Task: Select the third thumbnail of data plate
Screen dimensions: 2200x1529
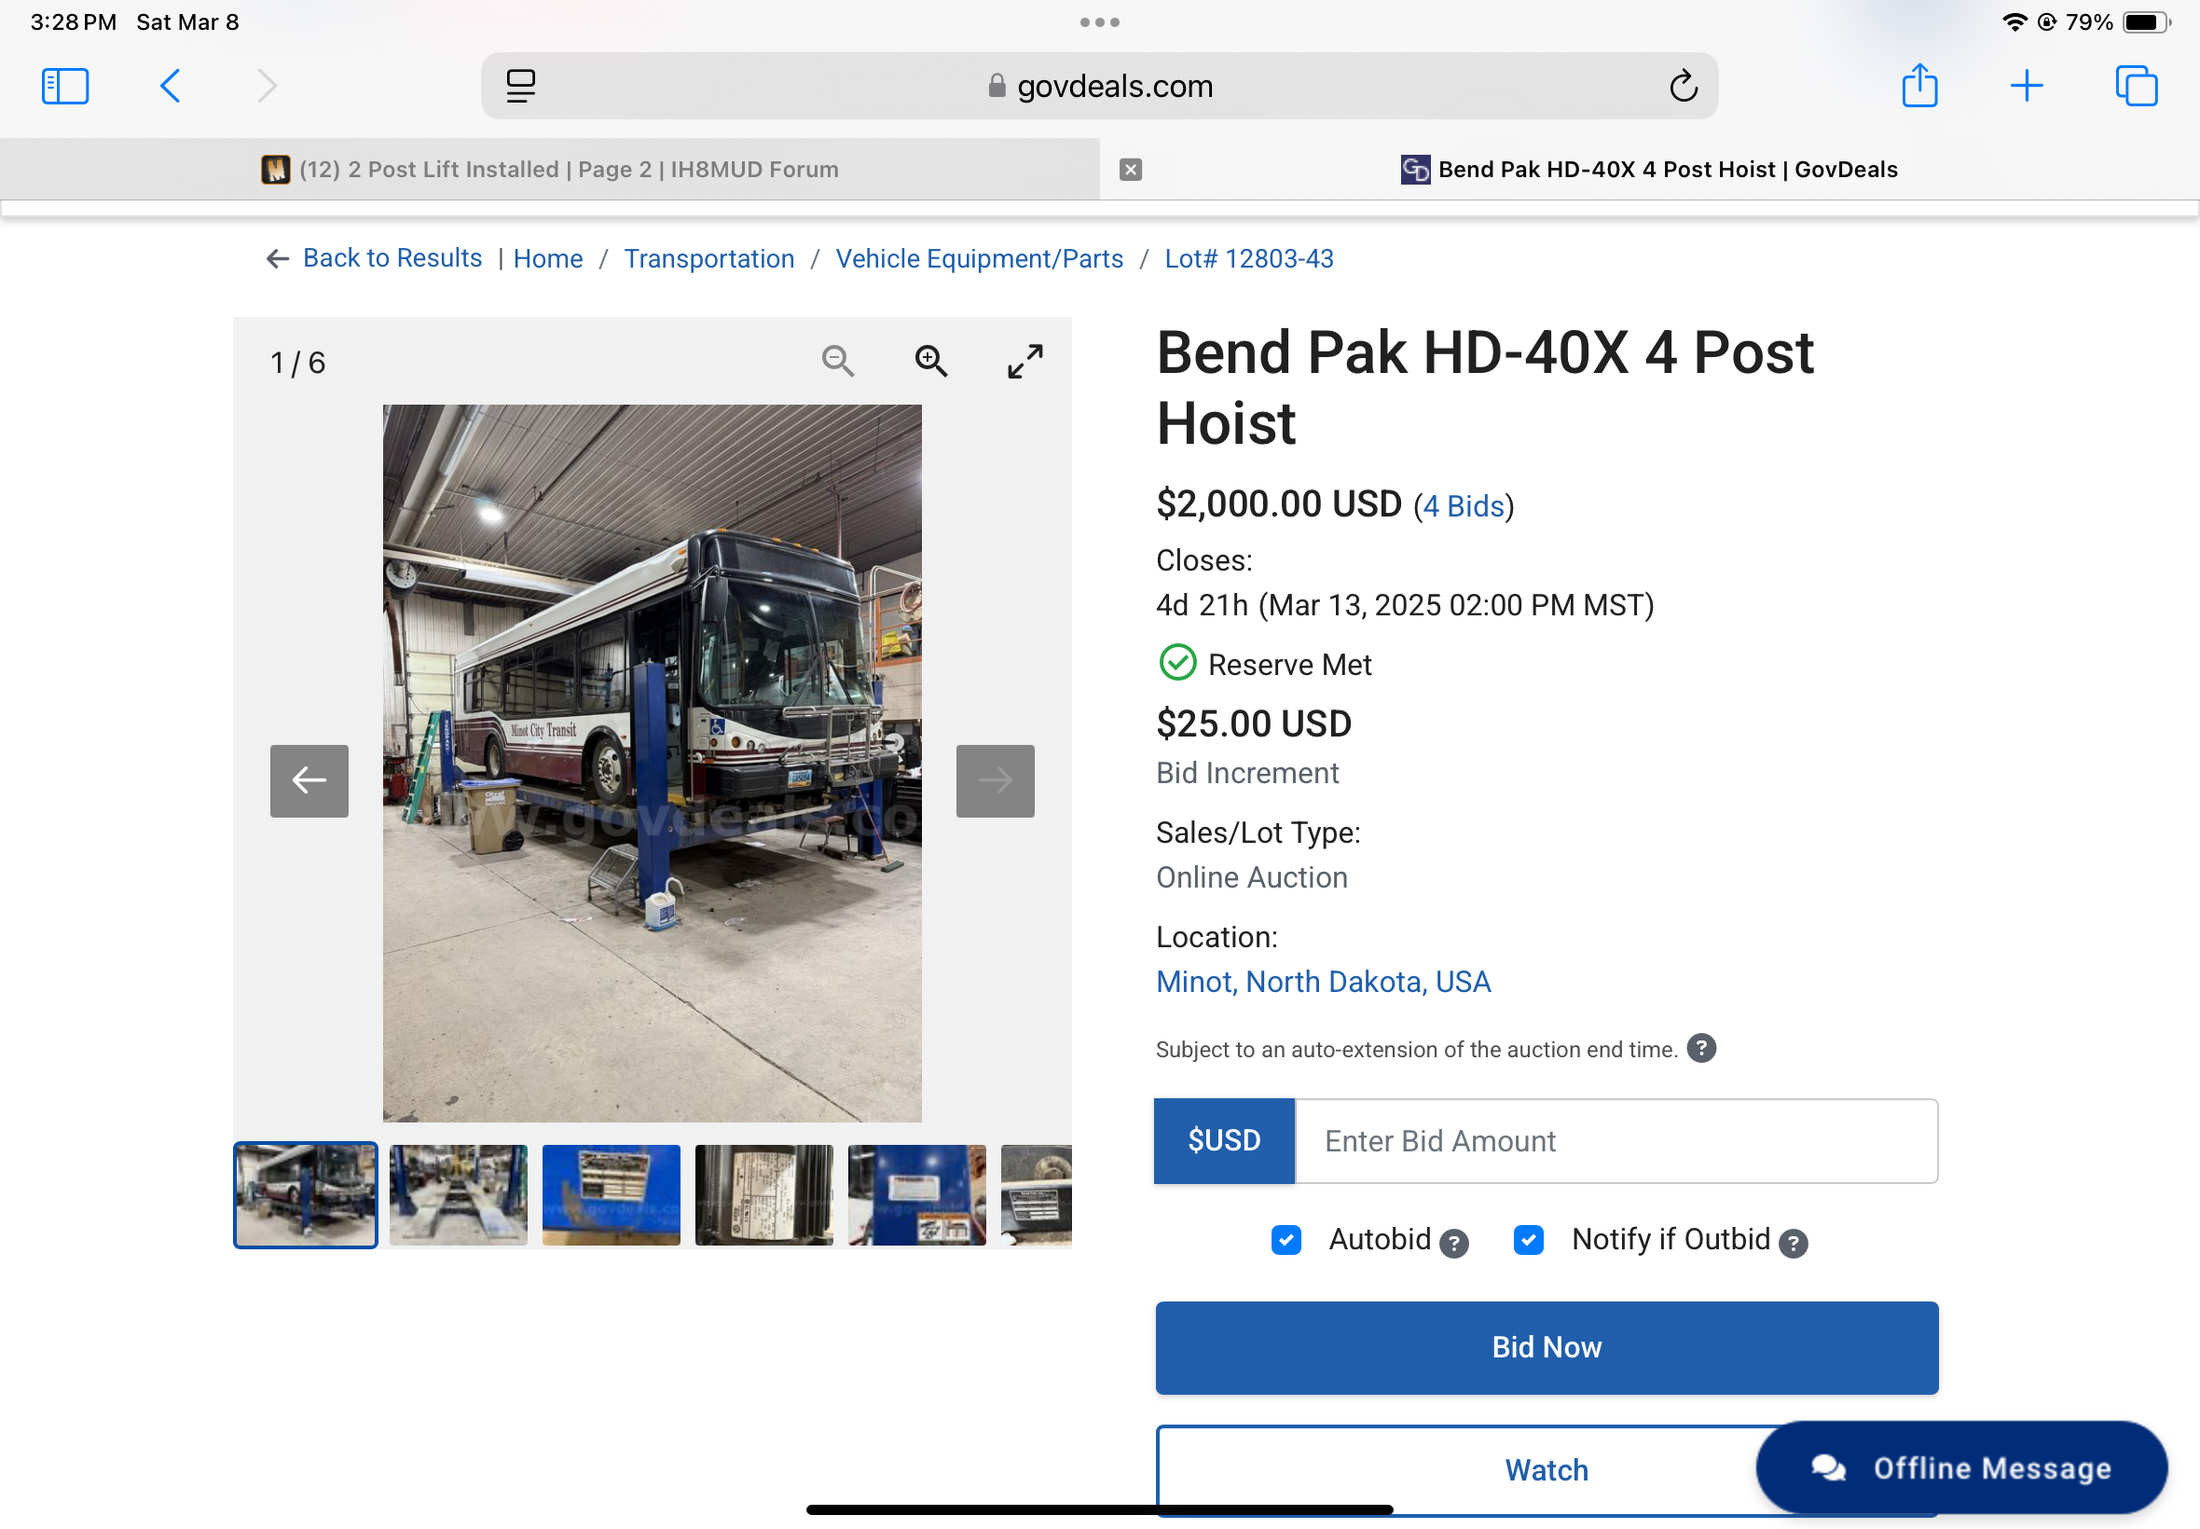Action: [x=611, y=1195]
